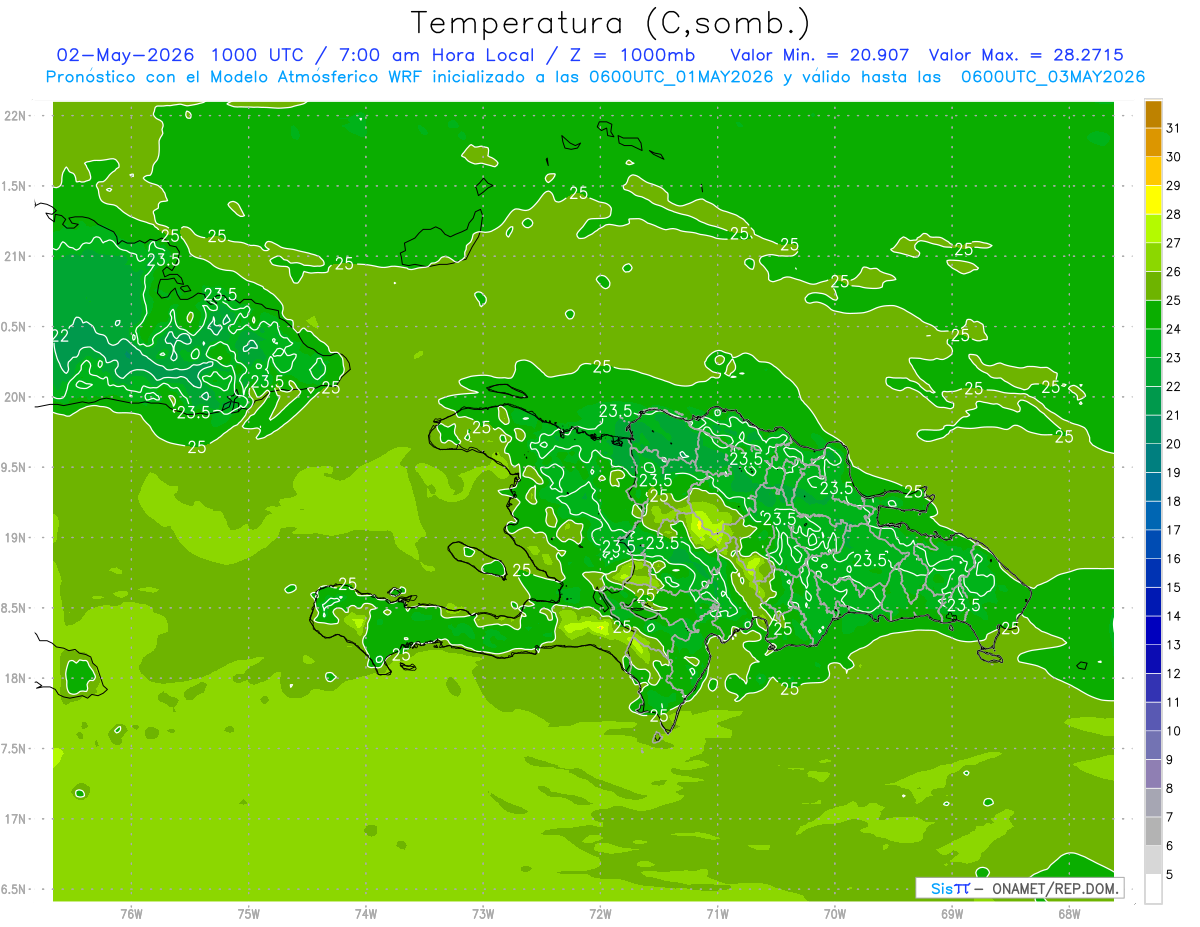Click the 28 label on the color scale
Viewport: 1200px width, 927px height.
pyautogui.click(x=1174, y=214)
